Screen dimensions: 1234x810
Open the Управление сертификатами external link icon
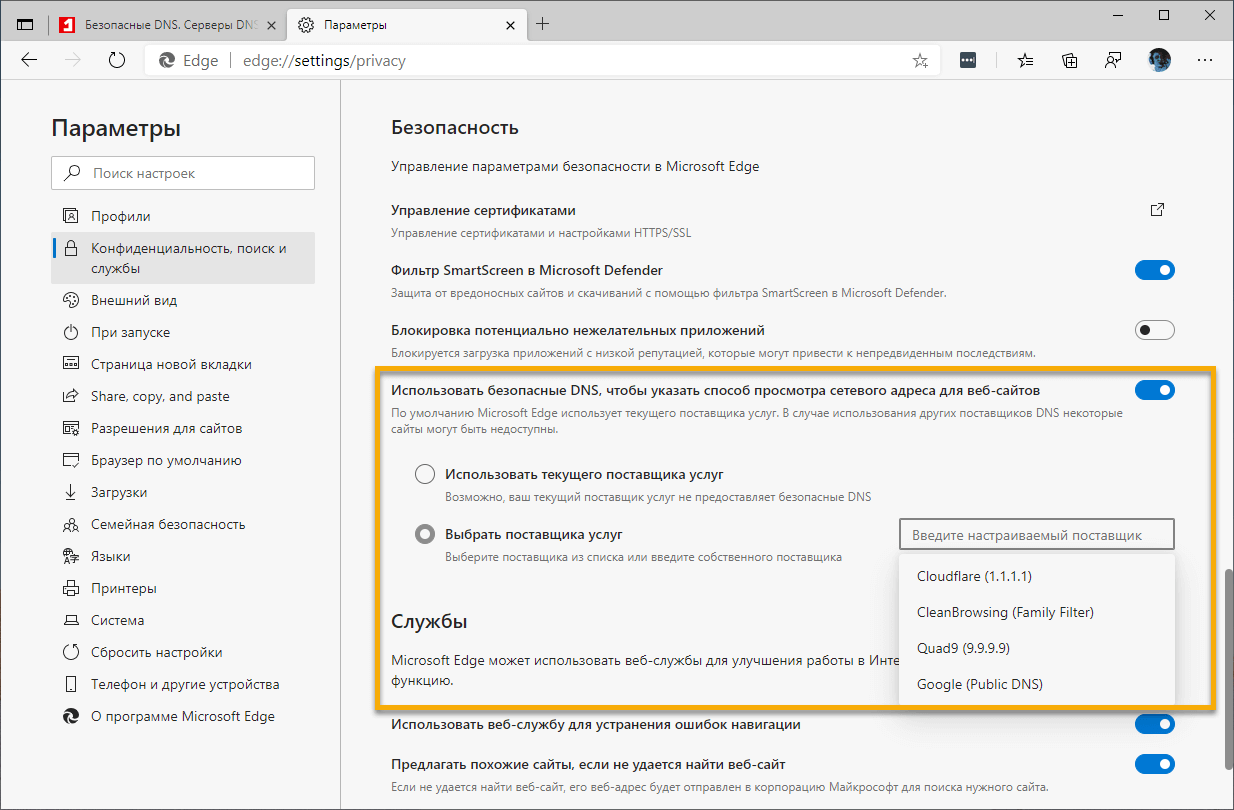(x=1157, y=210)
